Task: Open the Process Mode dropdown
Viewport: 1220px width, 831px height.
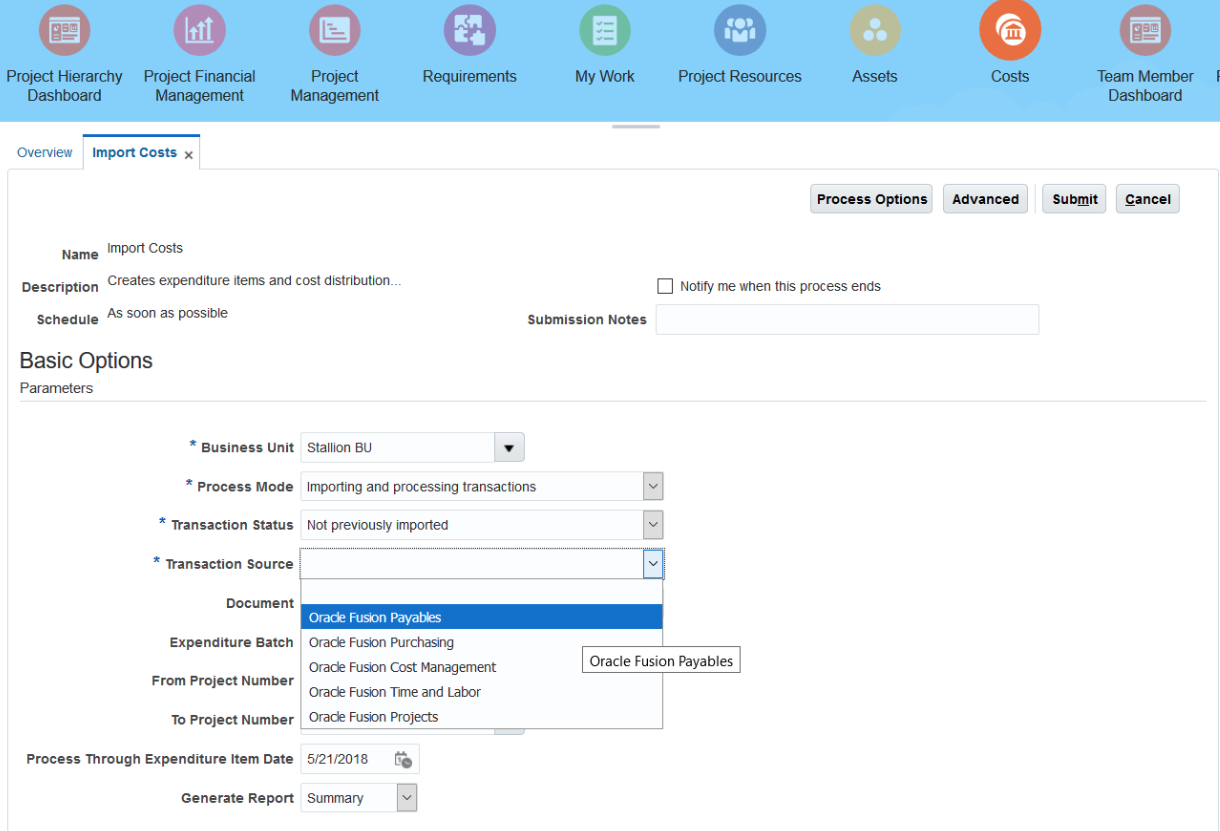Action: (x=653, y=487)
